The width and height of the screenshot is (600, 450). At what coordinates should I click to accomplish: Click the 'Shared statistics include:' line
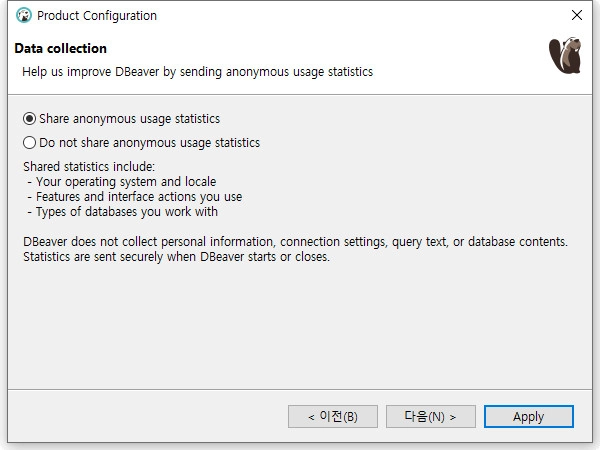(x=89, y=167)
